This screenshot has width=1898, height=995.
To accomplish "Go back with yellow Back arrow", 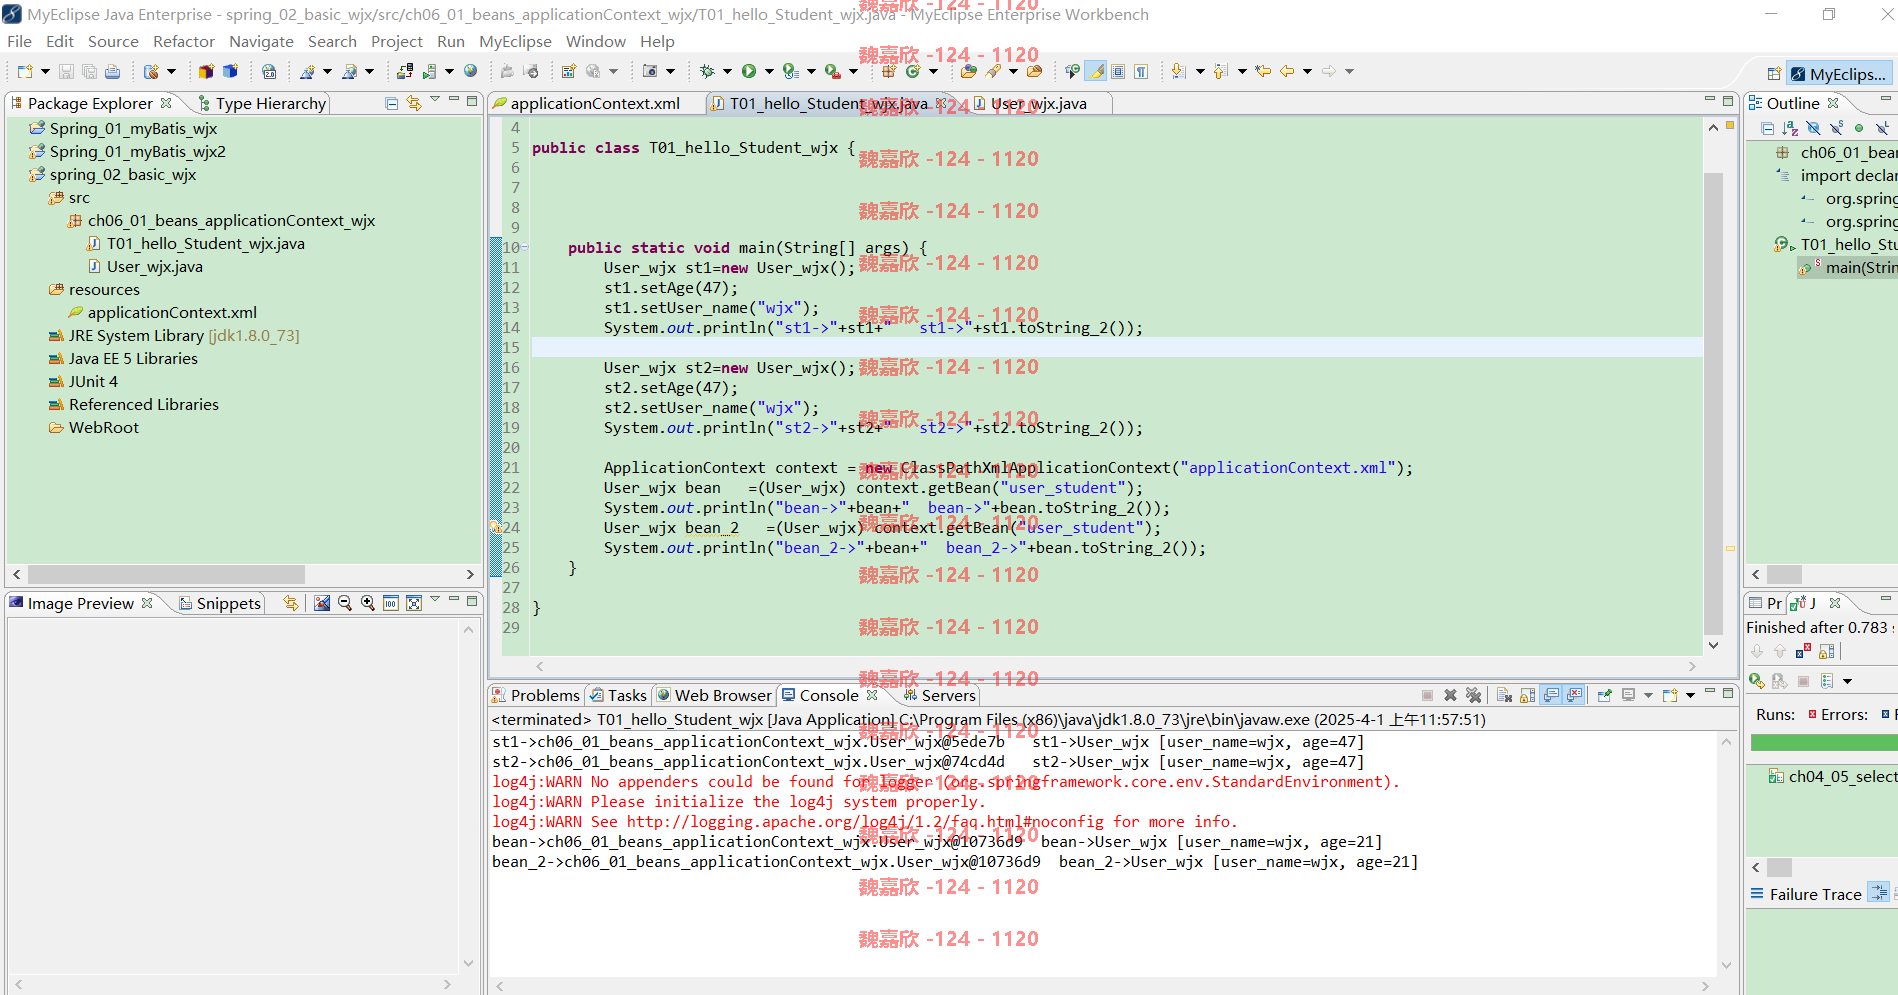I will [1287, 71].
